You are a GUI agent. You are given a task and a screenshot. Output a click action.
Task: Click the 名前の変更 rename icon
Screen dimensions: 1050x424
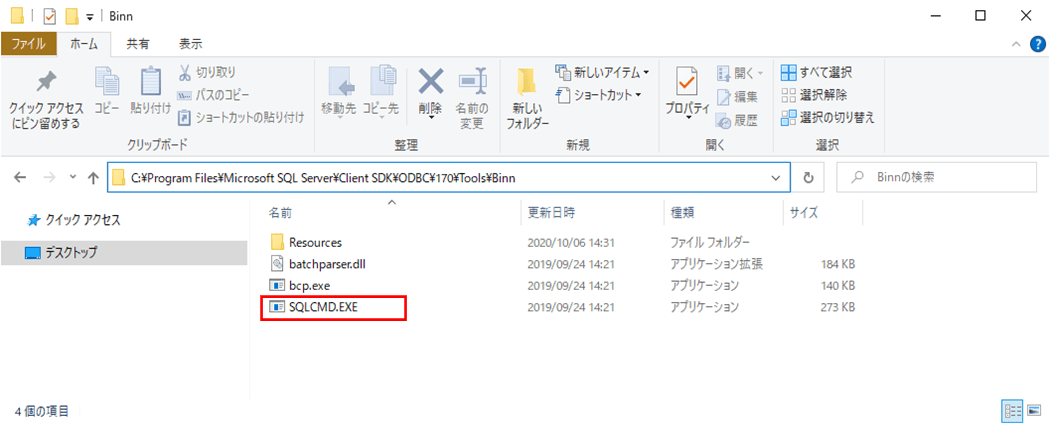(470, 81)
